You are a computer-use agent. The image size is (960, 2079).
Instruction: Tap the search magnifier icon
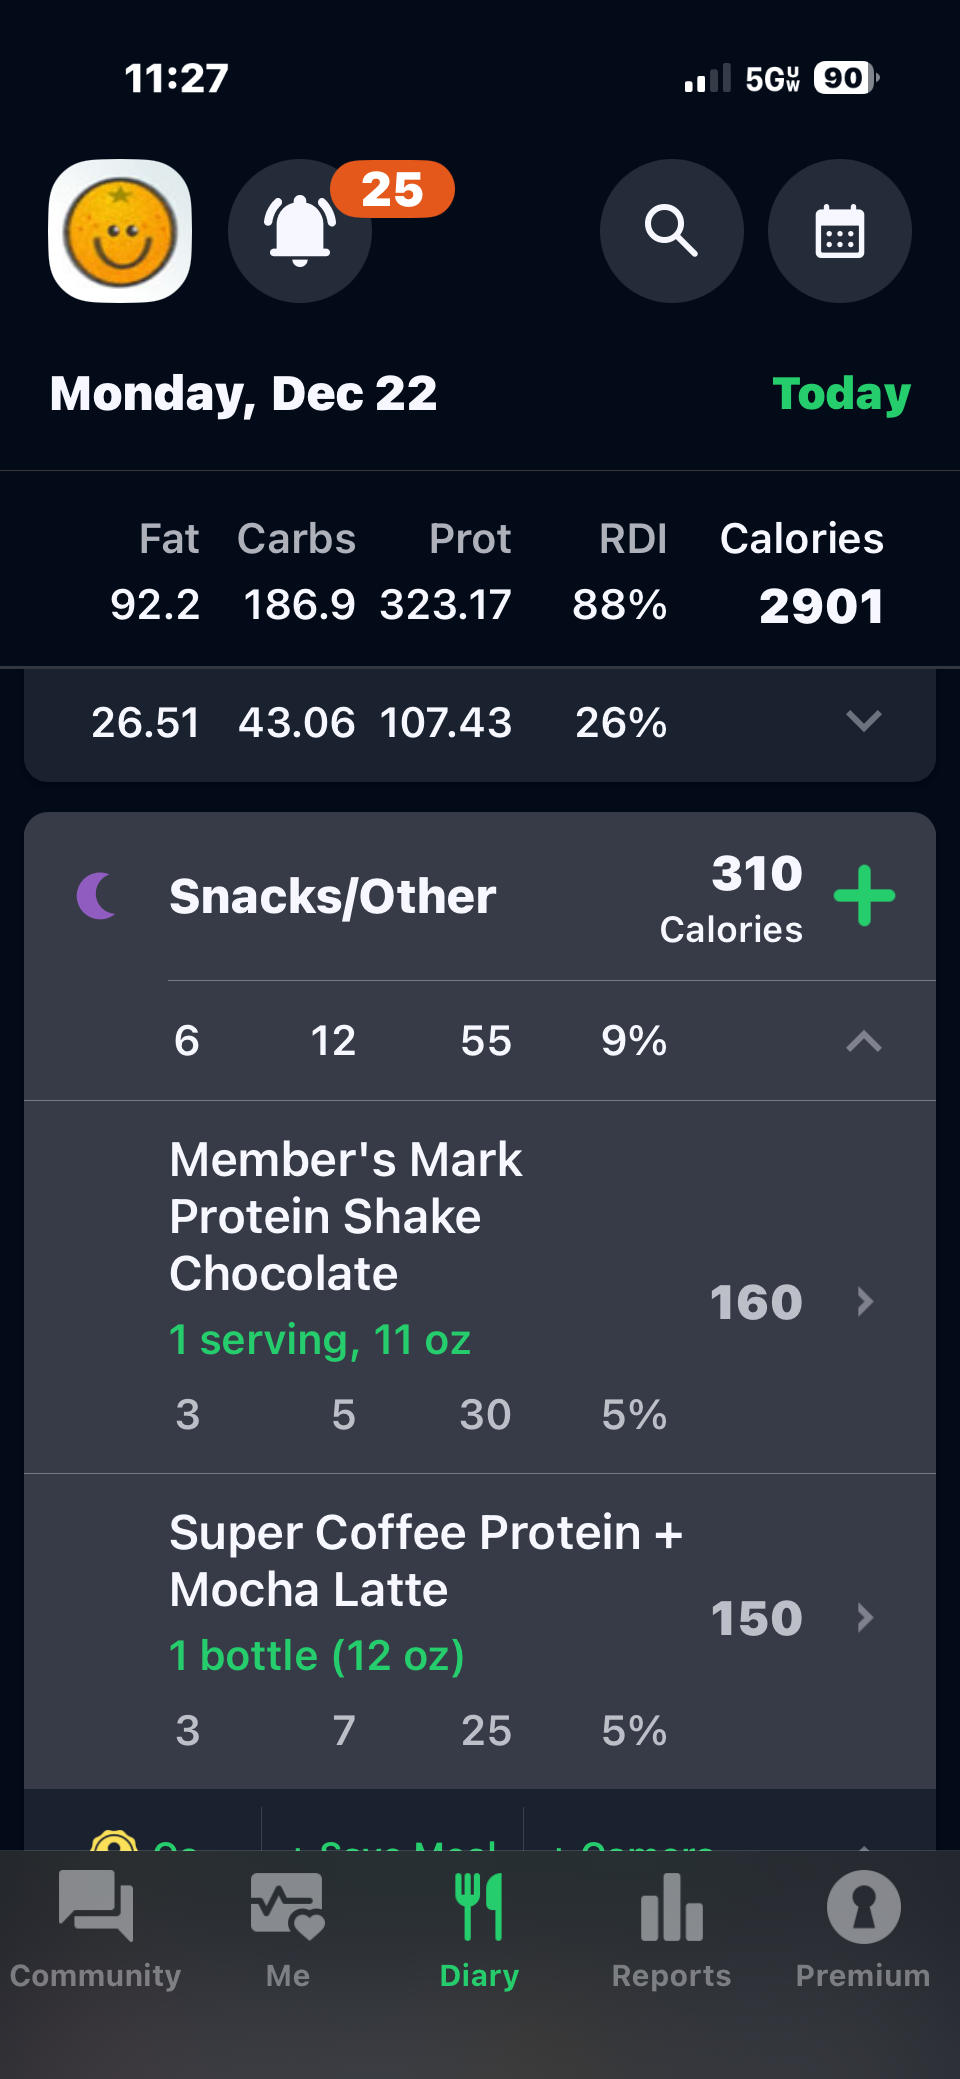pyautogui.click(x=671, y=231)
